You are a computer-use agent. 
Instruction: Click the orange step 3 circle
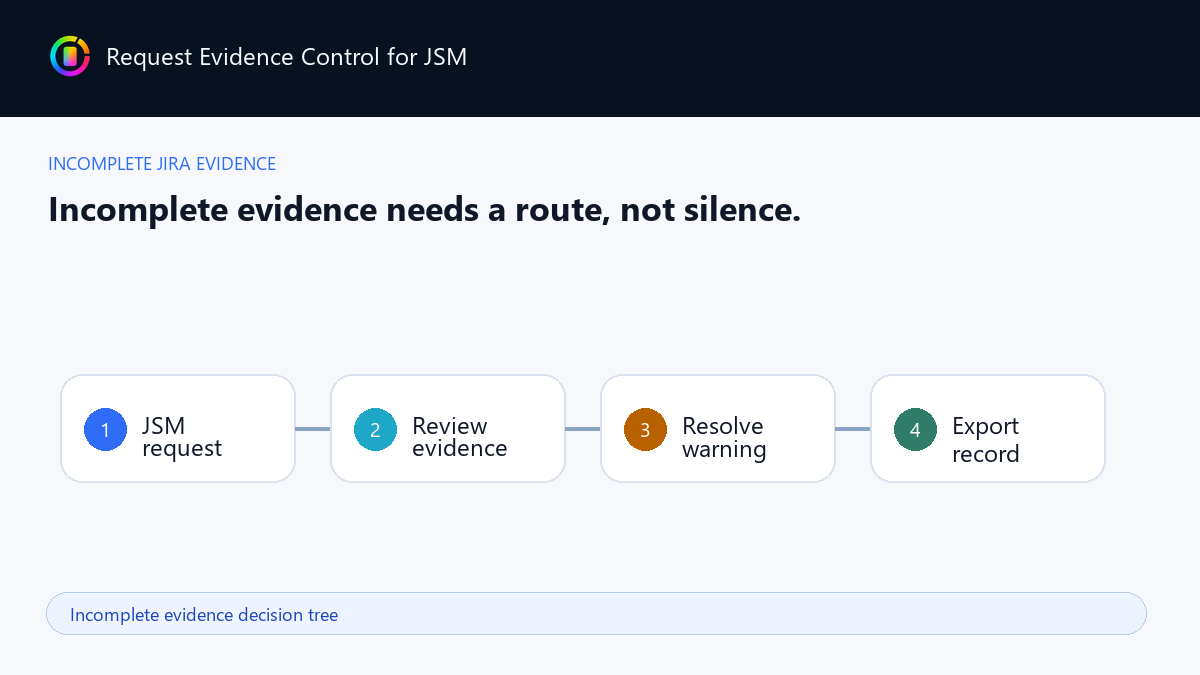click(645, 430)
